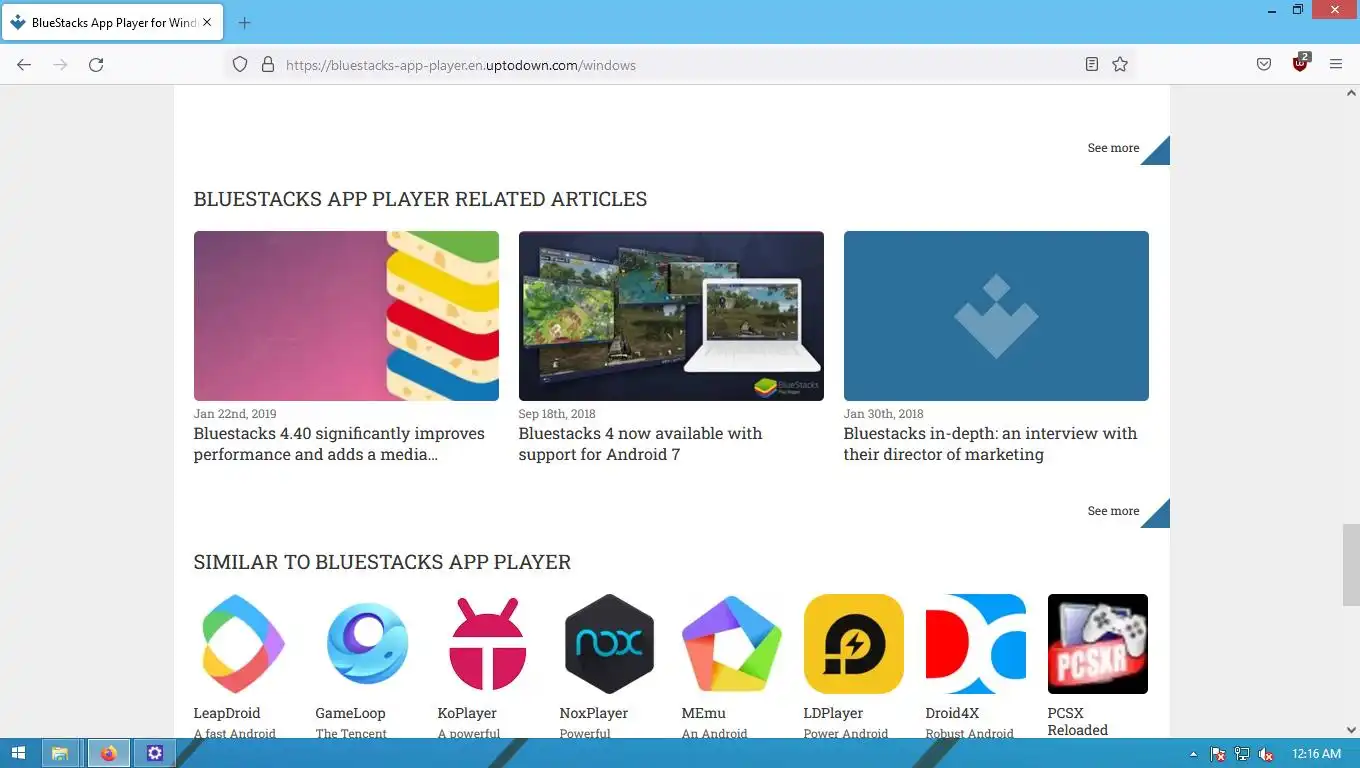
Task: Click the taskbar clock showing 12:16 AM
Action: pyautogui.click(x=1316, y=754)
